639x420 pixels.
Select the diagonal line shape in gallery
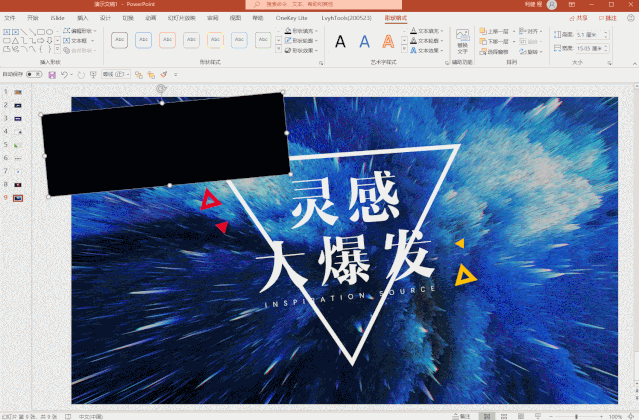(24, 32)
